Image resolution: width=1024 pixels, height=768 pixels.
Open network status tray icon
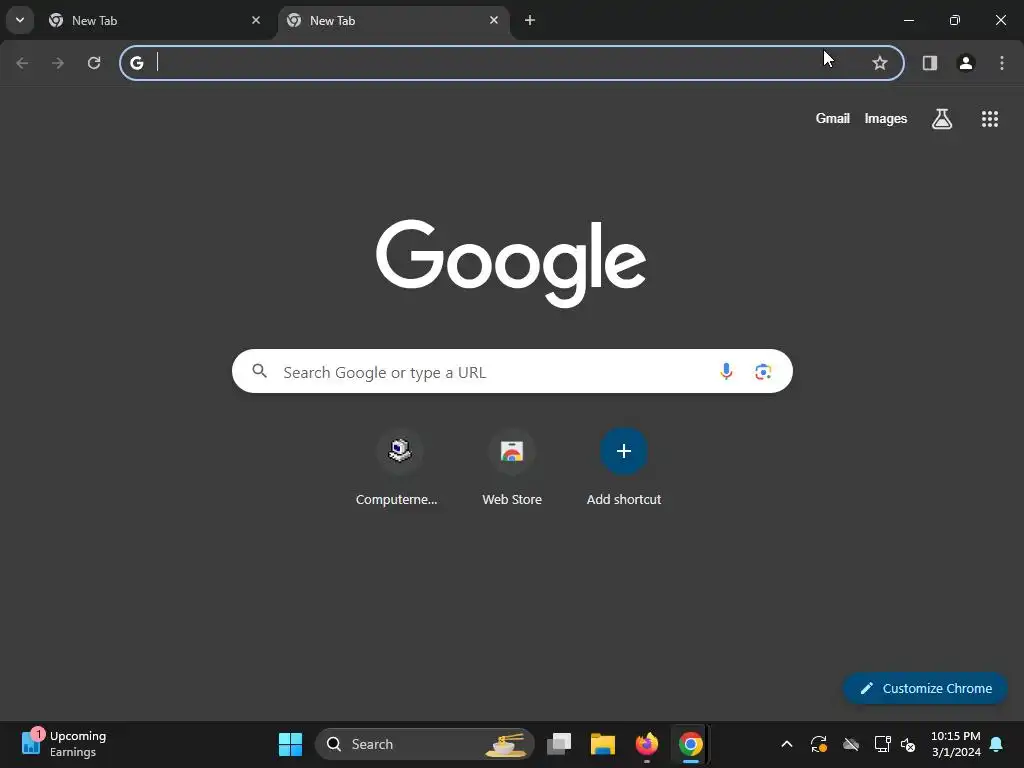[x=882, y=744]
